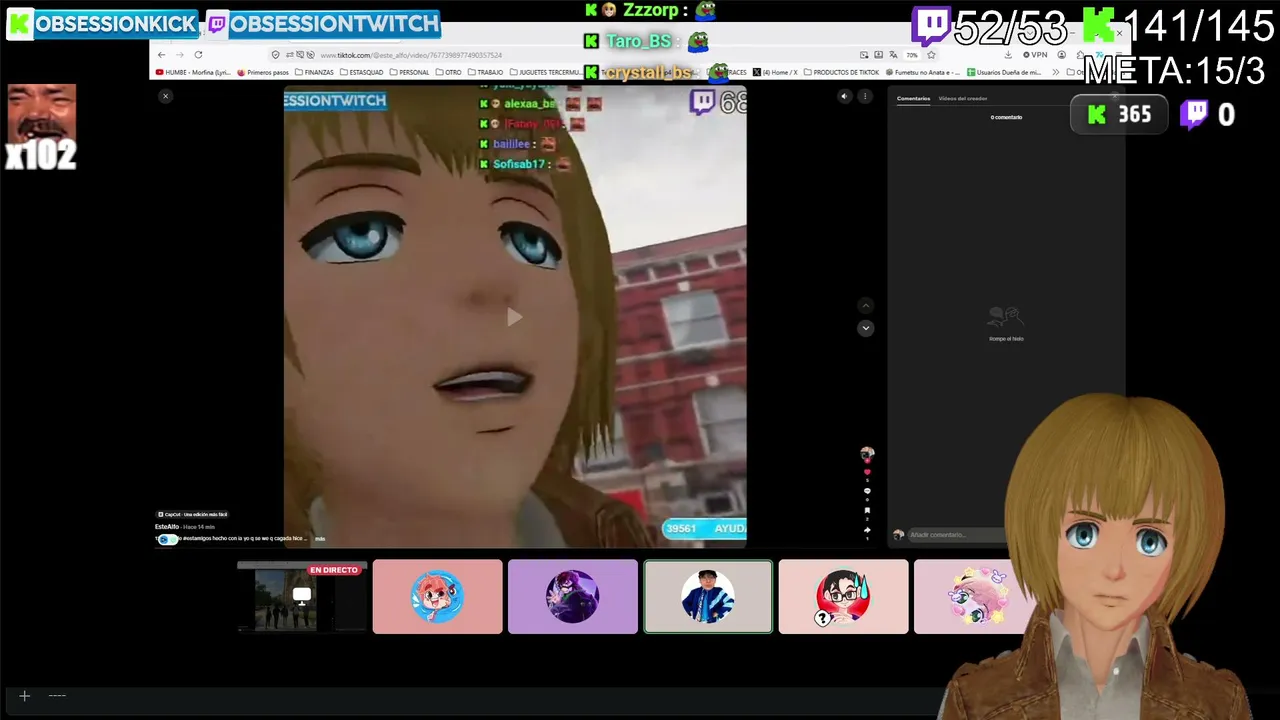The image size is (1280, 720).
Task: Select the purple-haired avatar card
Action: pos(572,597)
